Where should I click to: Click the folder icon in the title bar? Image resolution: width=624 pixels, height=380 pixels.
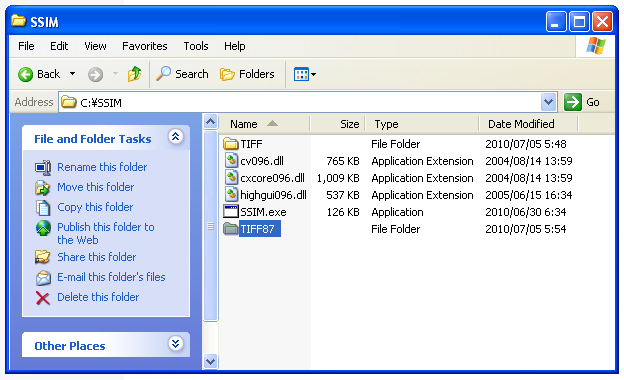click(x=18, y=21)
